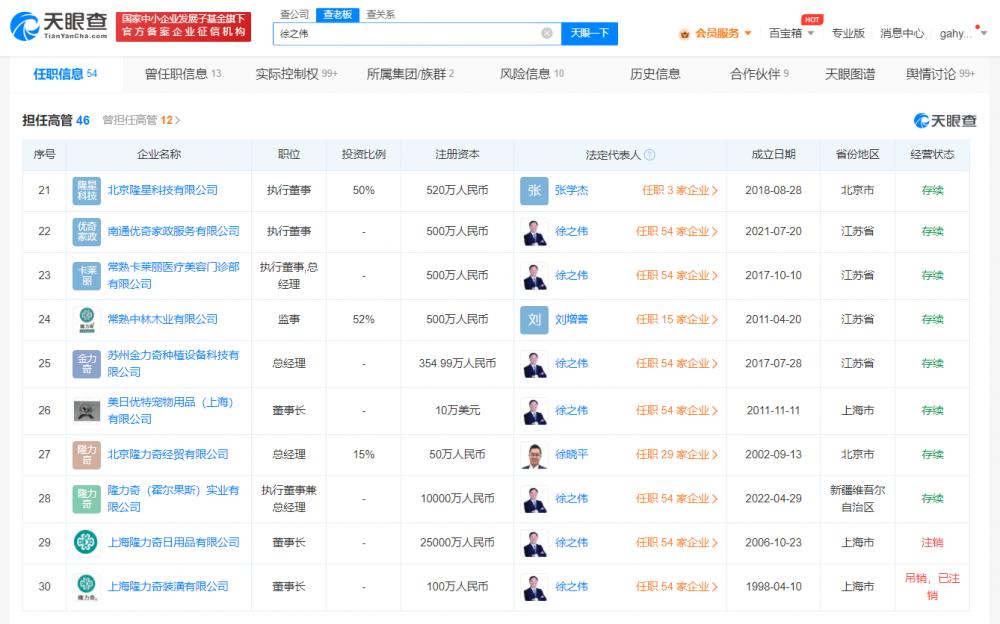Open 南通优奇家政 company logo
Image resolution: width=1000 pixels, height=624 pixels.
coord(87,232)
